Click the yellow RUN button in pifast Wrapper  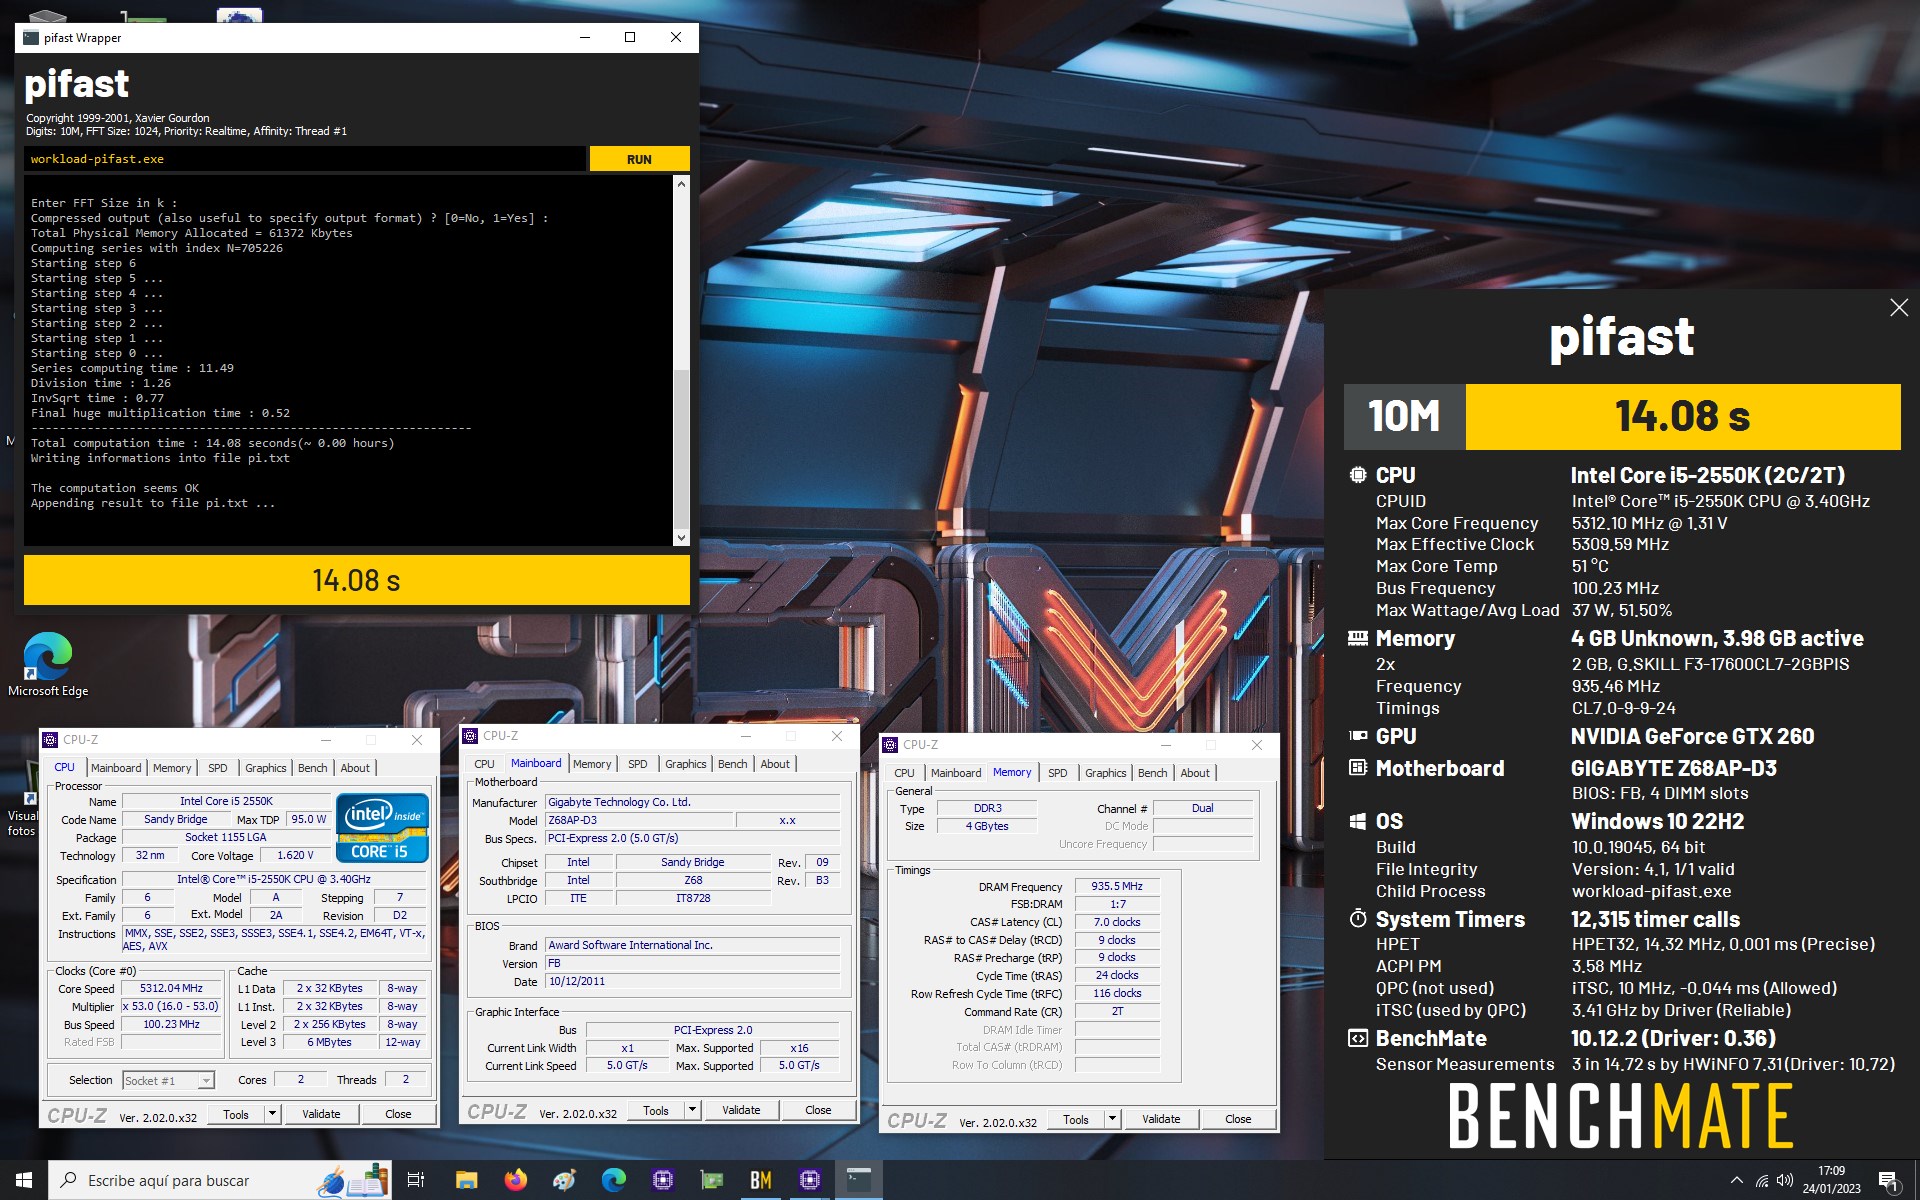point(639,159)
